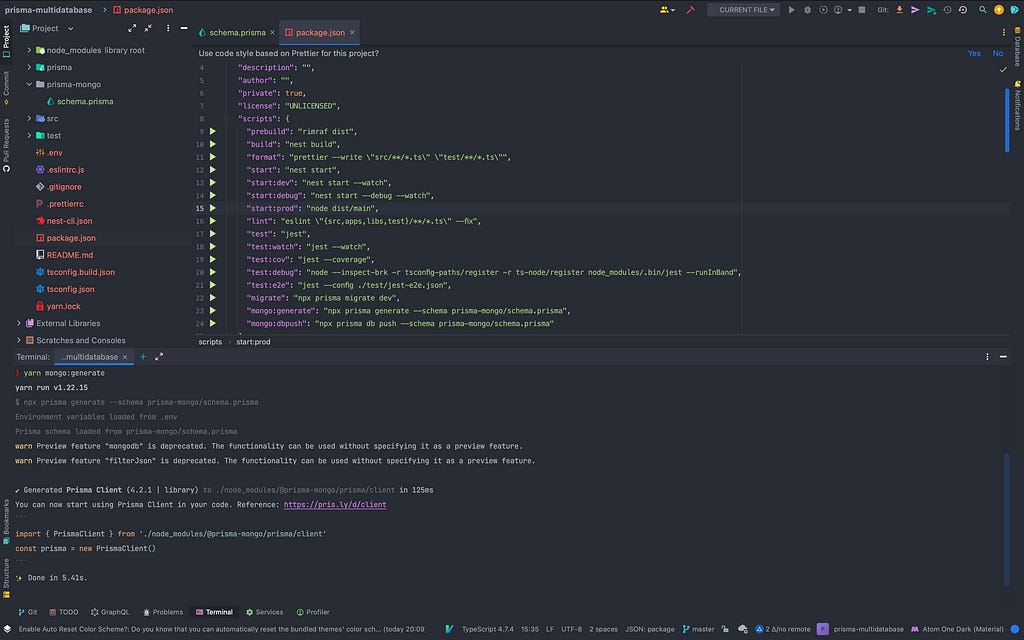
Task: Accept Prettier code style with Yes
Action: [x=974, y=53]
